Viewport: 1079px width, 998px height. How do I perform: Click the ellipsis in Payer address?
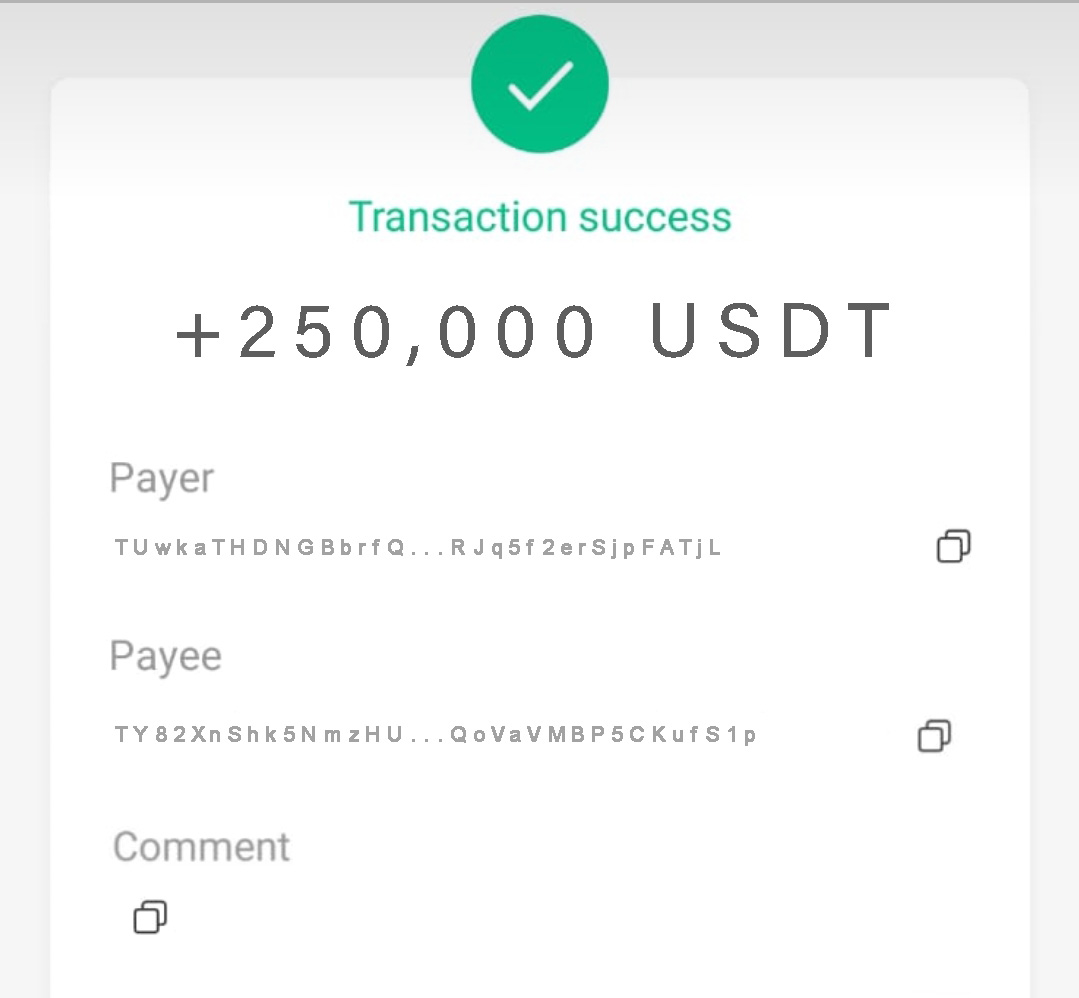pyautogui.click(x=427, y=553)
